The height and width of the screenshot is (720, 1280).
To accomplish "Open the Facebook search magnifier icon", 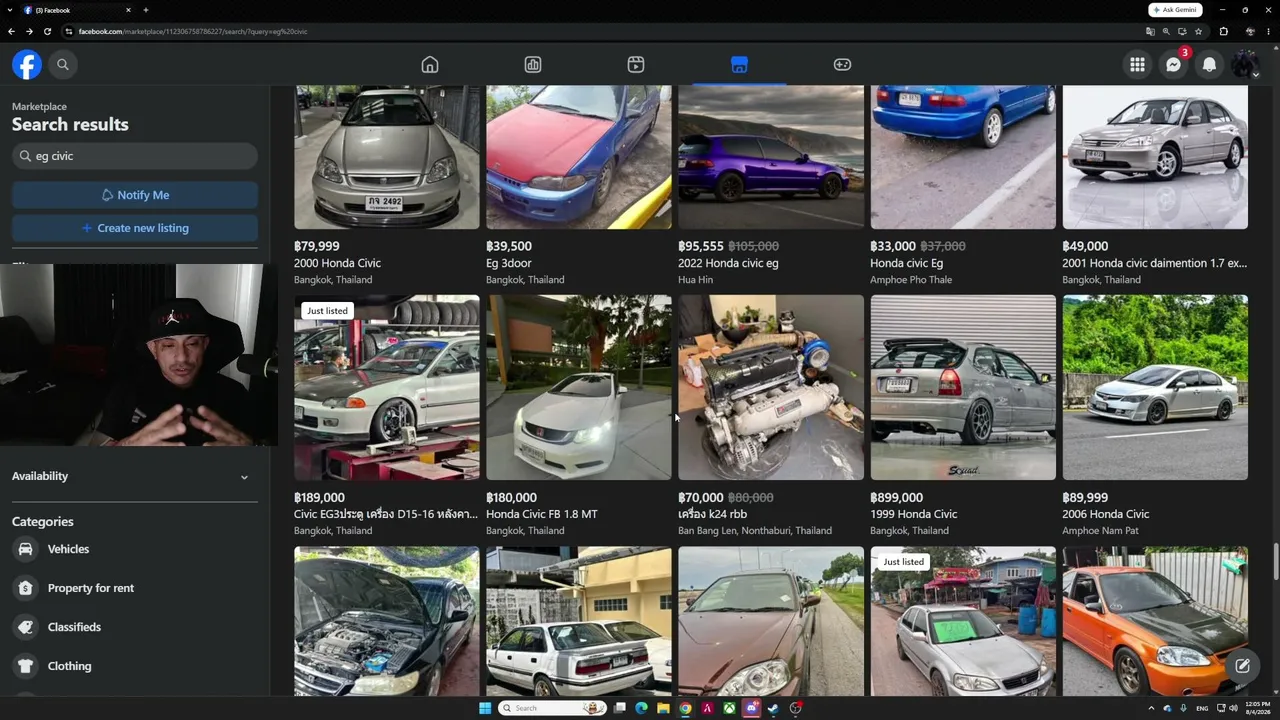I will pyautogui.click(x=63, y=65).
